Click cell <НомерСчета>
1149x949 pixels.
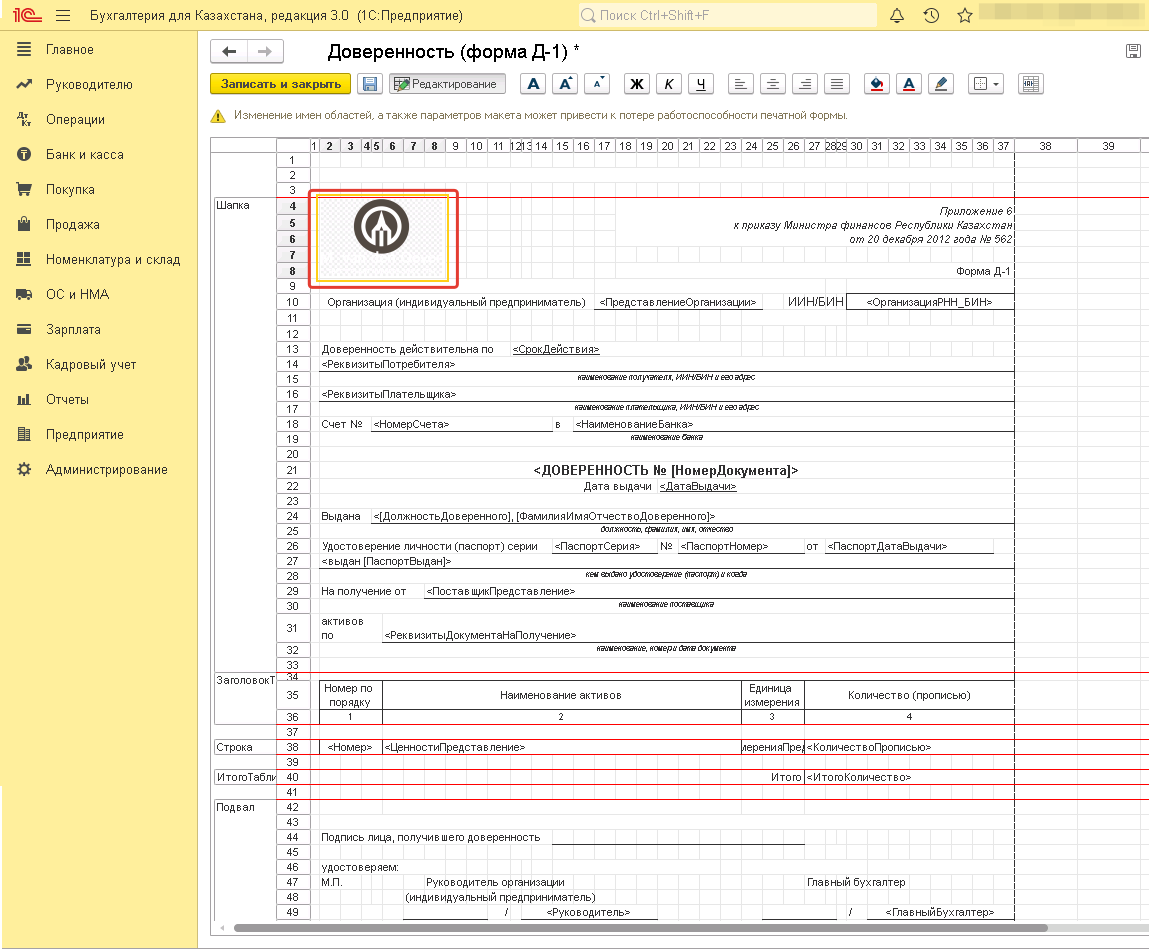coord(462,424)
